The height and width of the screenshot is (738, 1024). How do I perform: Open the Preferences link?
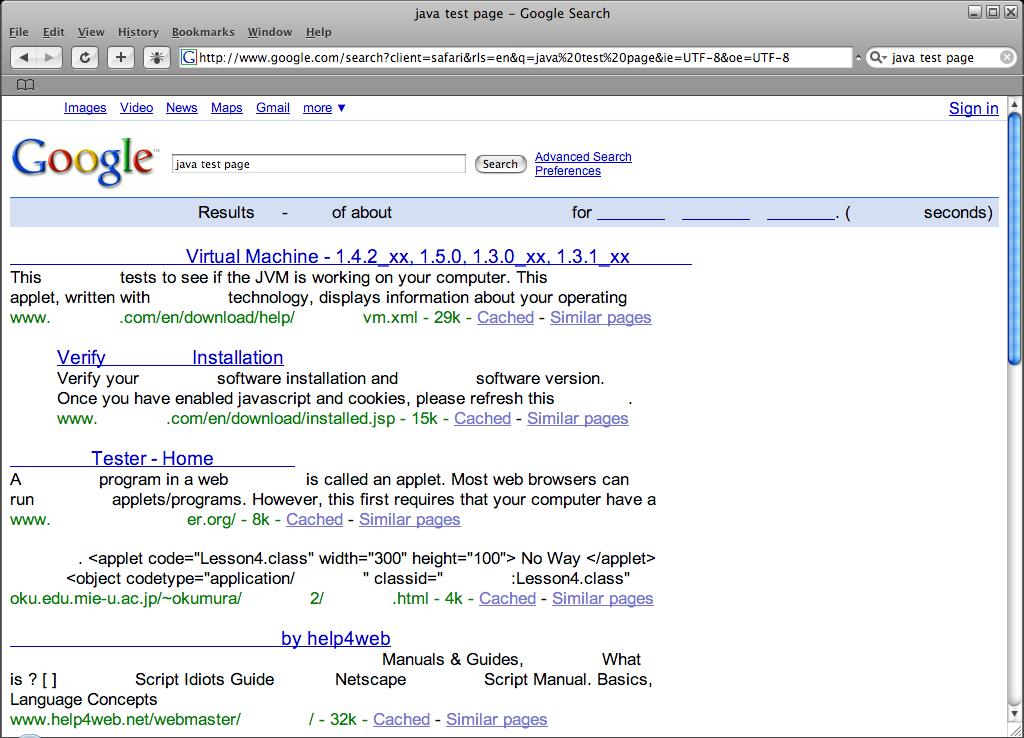click(x=568, y=170)
